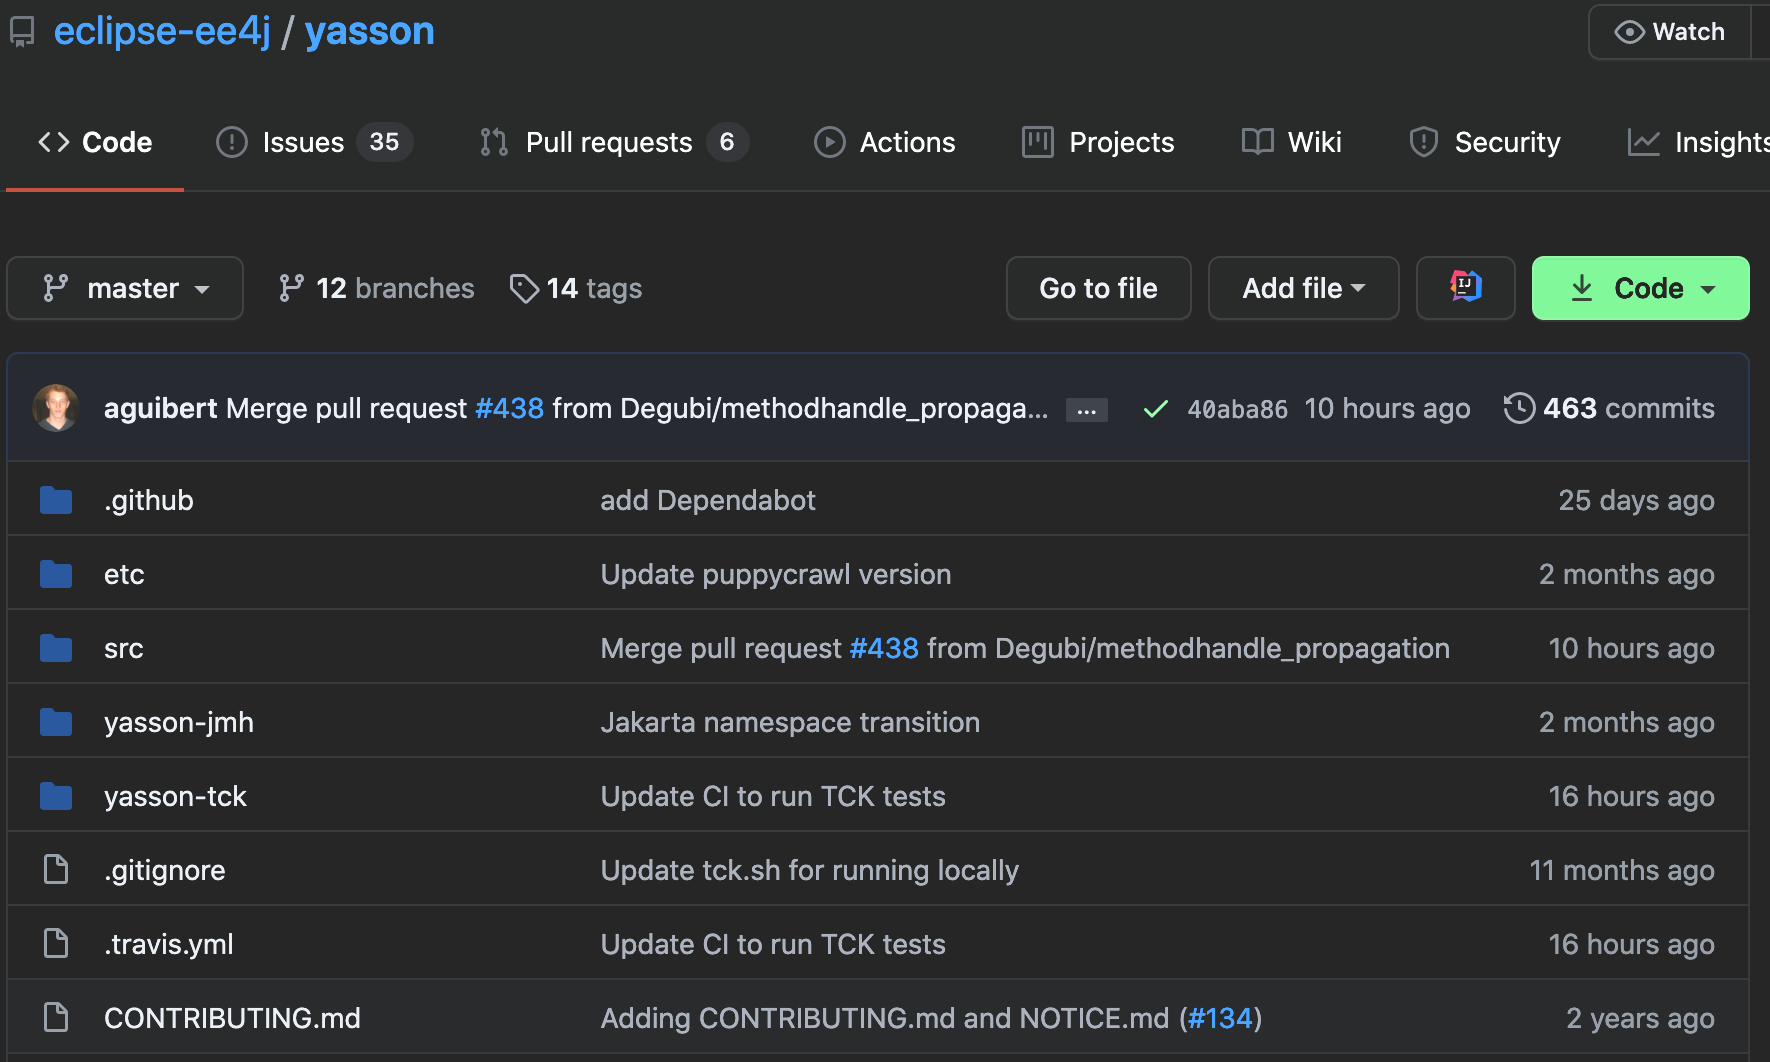Expand the master branch dropdown
The height and width of the screenshot is (1062, 1770).
point(125,288)
